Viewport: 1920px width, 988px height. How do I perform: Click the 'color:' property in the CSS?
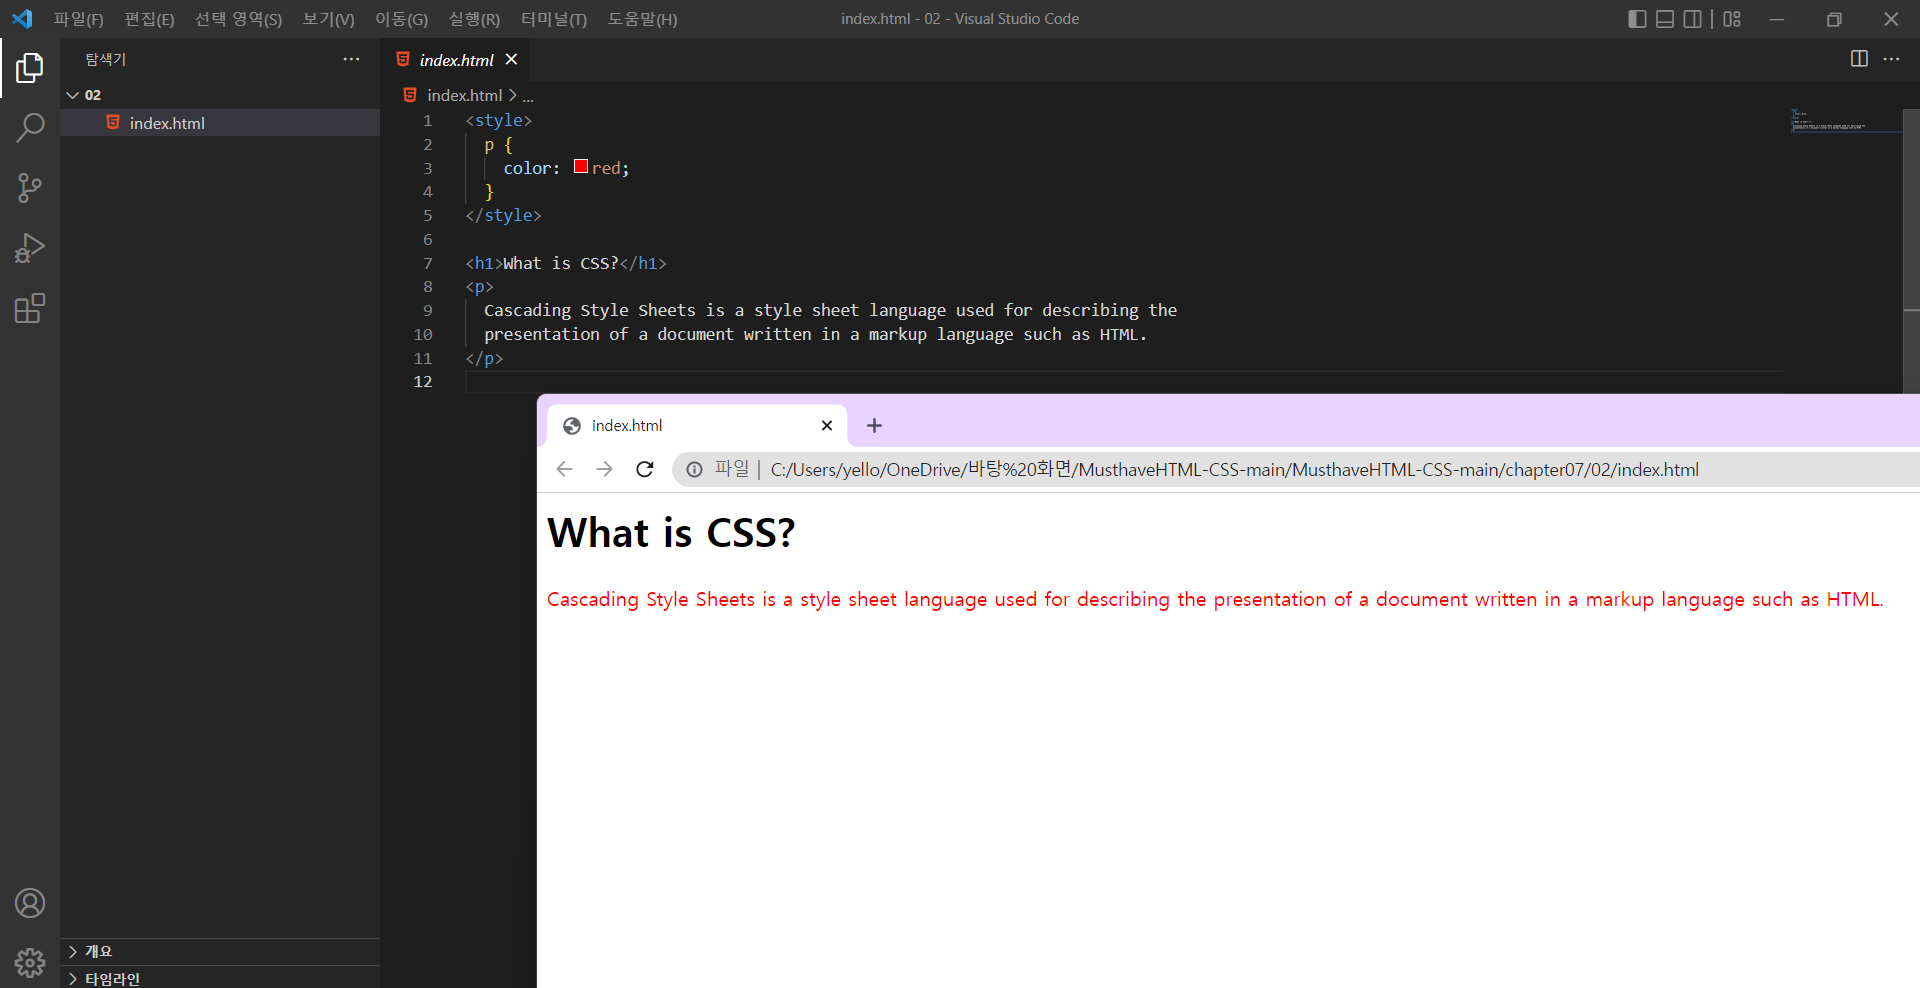532,168
